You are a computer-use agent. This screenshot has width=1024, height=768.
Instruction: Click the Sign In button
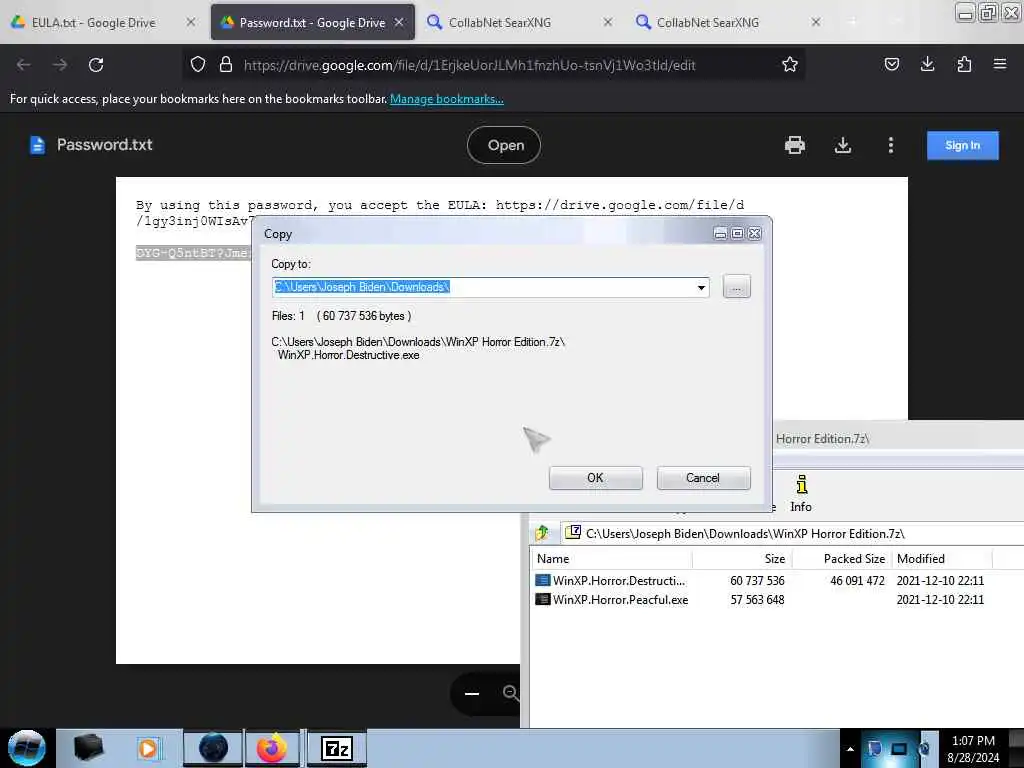(x=963, y=145)
